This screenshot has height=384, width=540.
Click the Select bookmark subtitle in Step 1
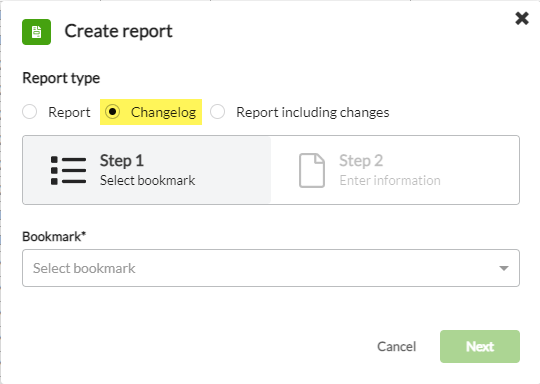147,180
